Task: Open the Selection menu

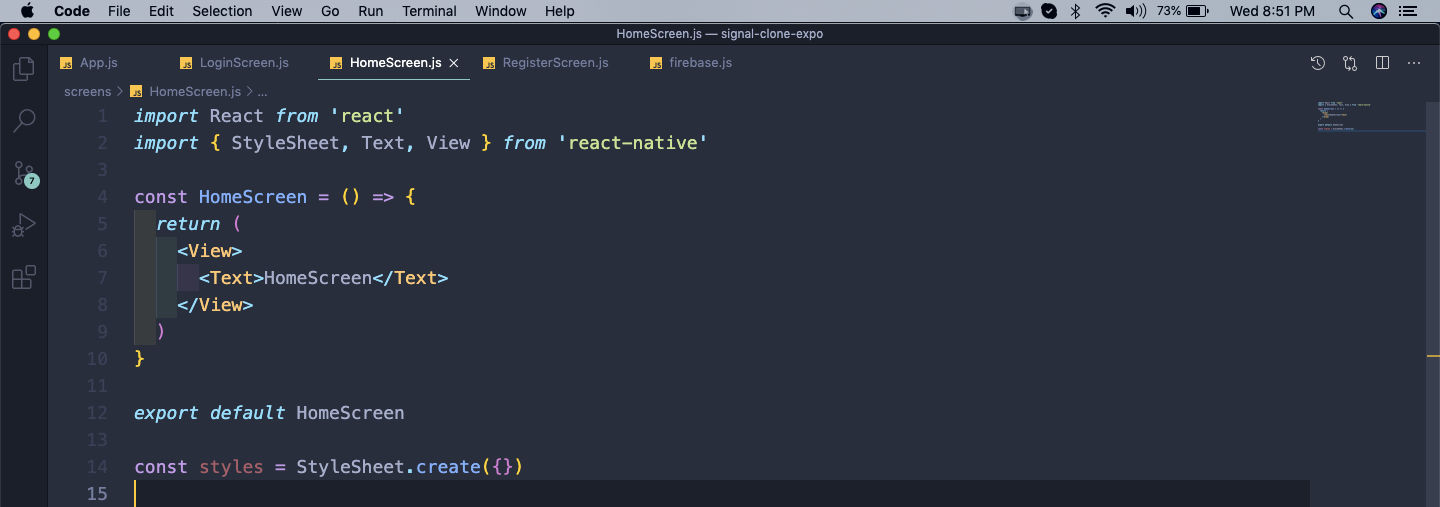Action: point(222,11)
